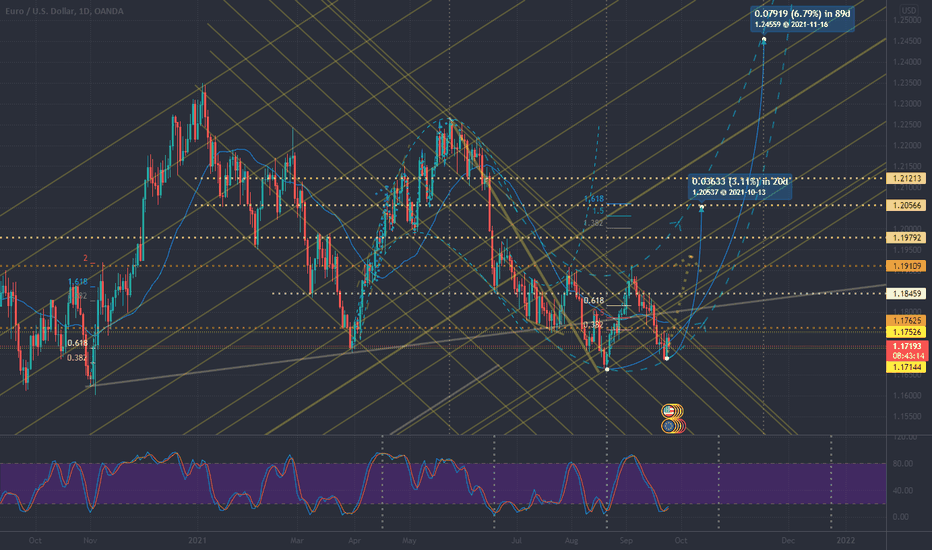932x550 pixels.
Task: Click the 2021 label on time axis
Action: [x=197, y=540]
